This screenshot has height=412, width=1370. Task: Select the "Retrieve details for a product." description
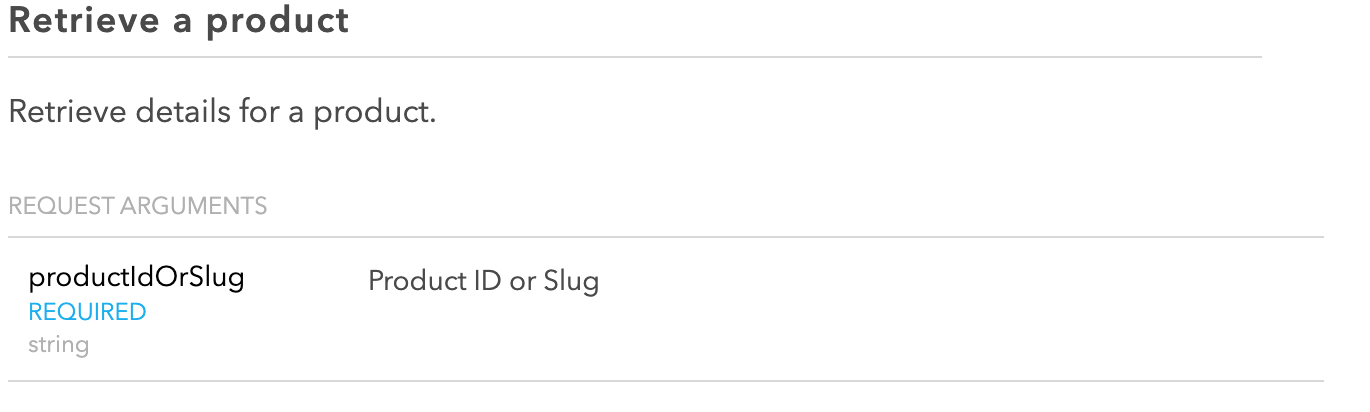pyautogui.click(x=222, y=112)
